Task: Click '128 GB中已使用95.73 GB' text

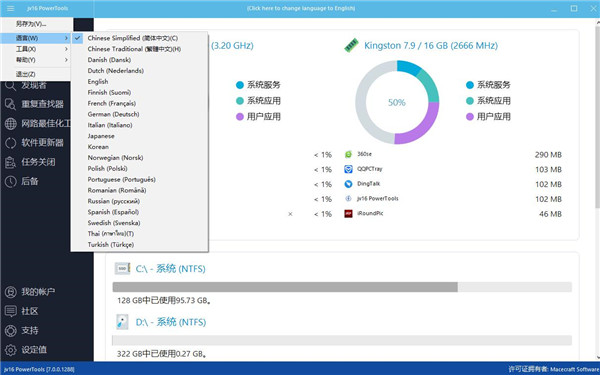Action: coord(164,300)
